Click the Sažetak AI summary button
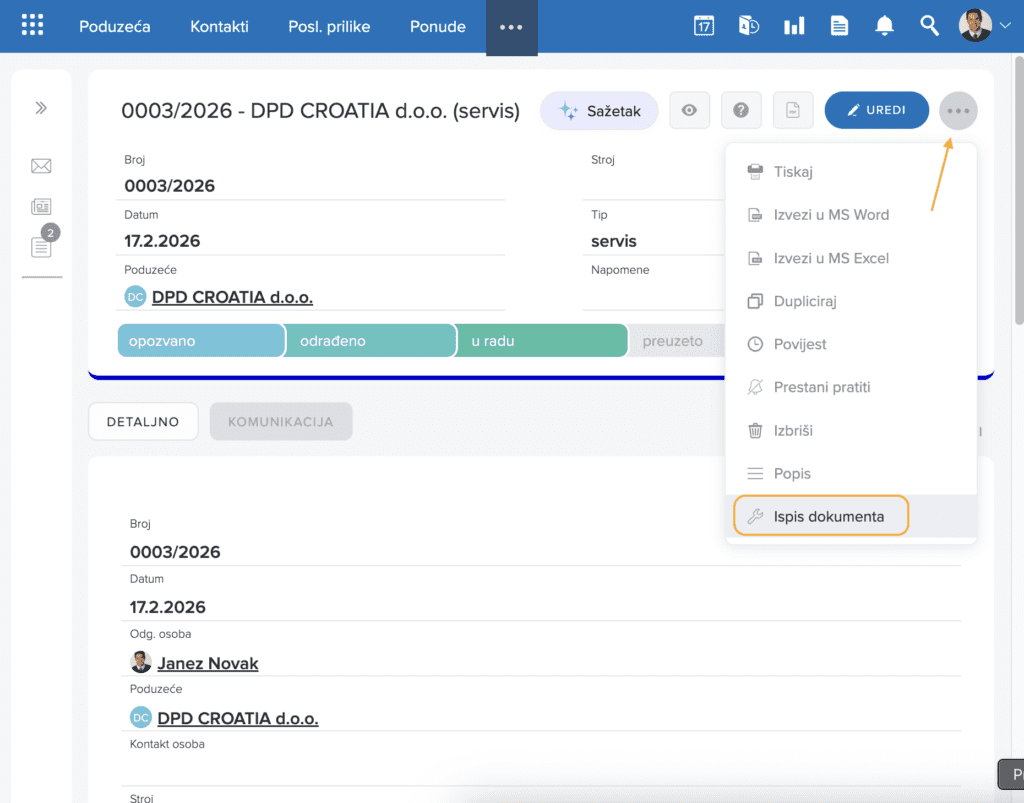The height and width of the screenshot is (803, 1024). point(599,111)
